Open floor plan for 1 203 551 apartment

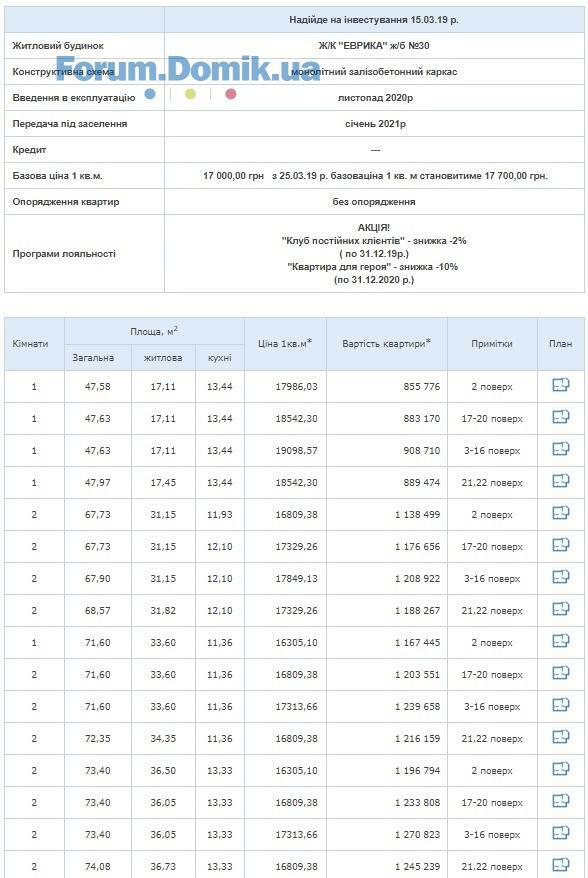click(x=561, y=672)
